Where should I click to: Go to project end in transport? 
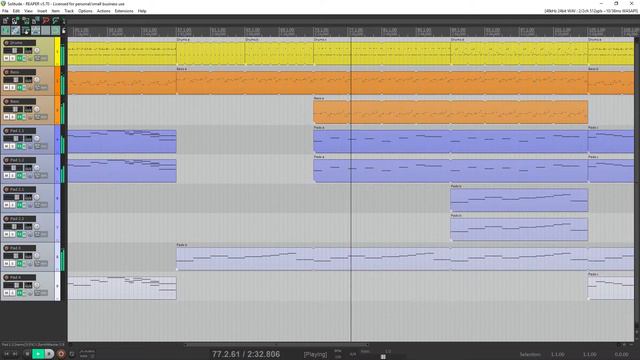(x=15, y=353)
